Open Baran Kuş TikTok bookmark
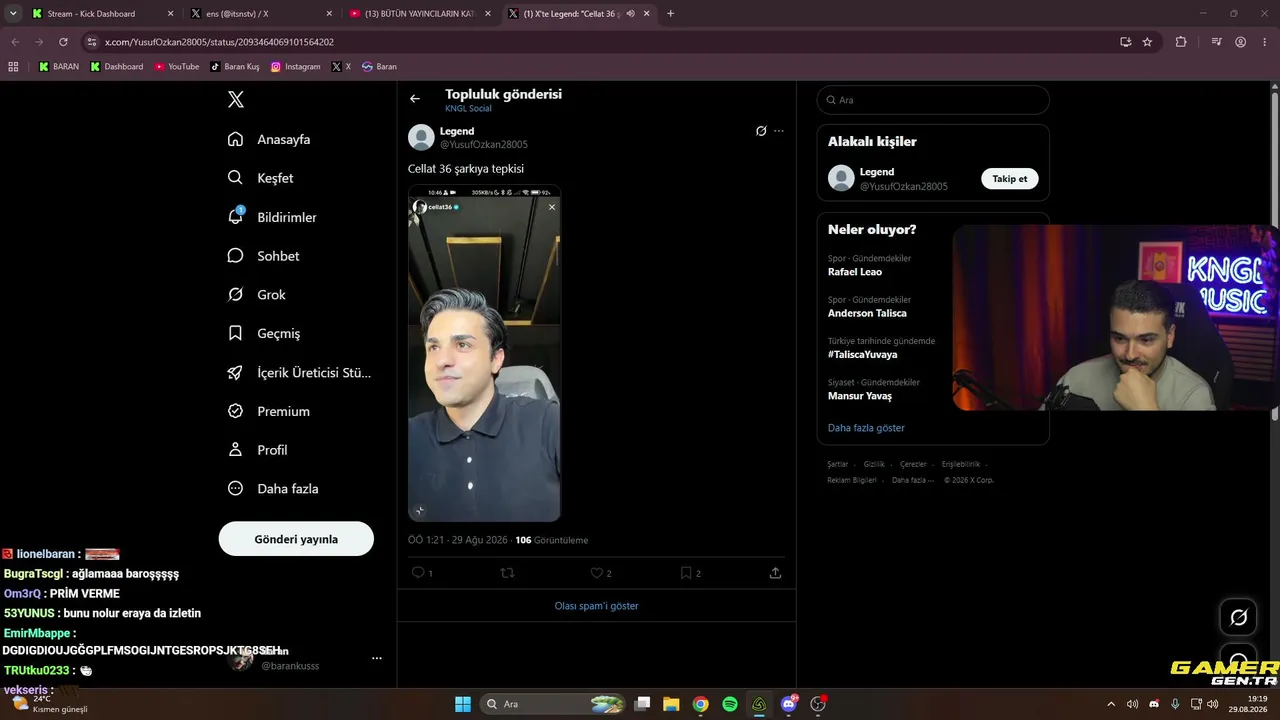This screenshot has height=720, width=1280. (236, 67)
